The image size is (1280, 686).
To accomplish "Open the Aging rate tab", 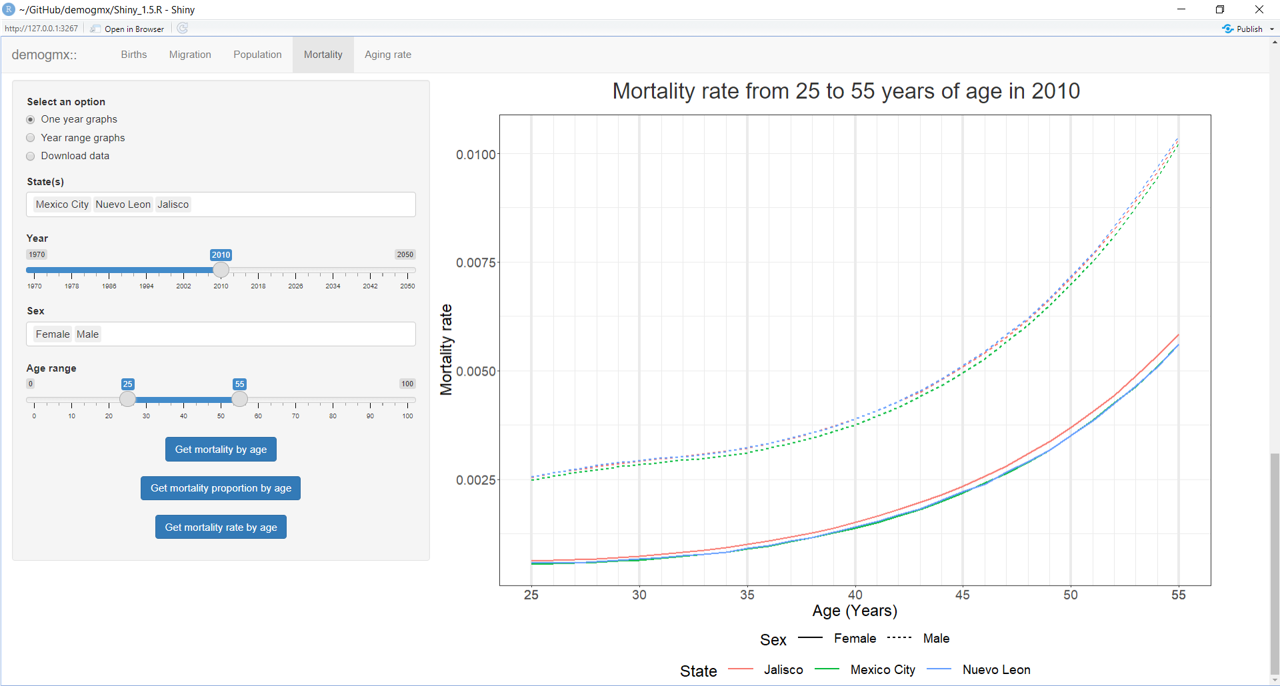I will (x=387, y=55).
